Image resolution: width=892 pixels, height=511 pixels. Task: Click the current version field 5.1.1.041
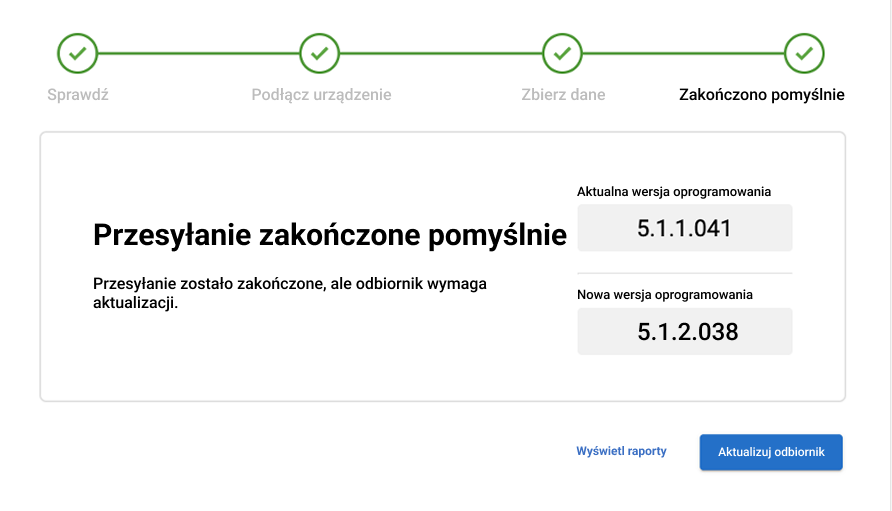[684, 228]
